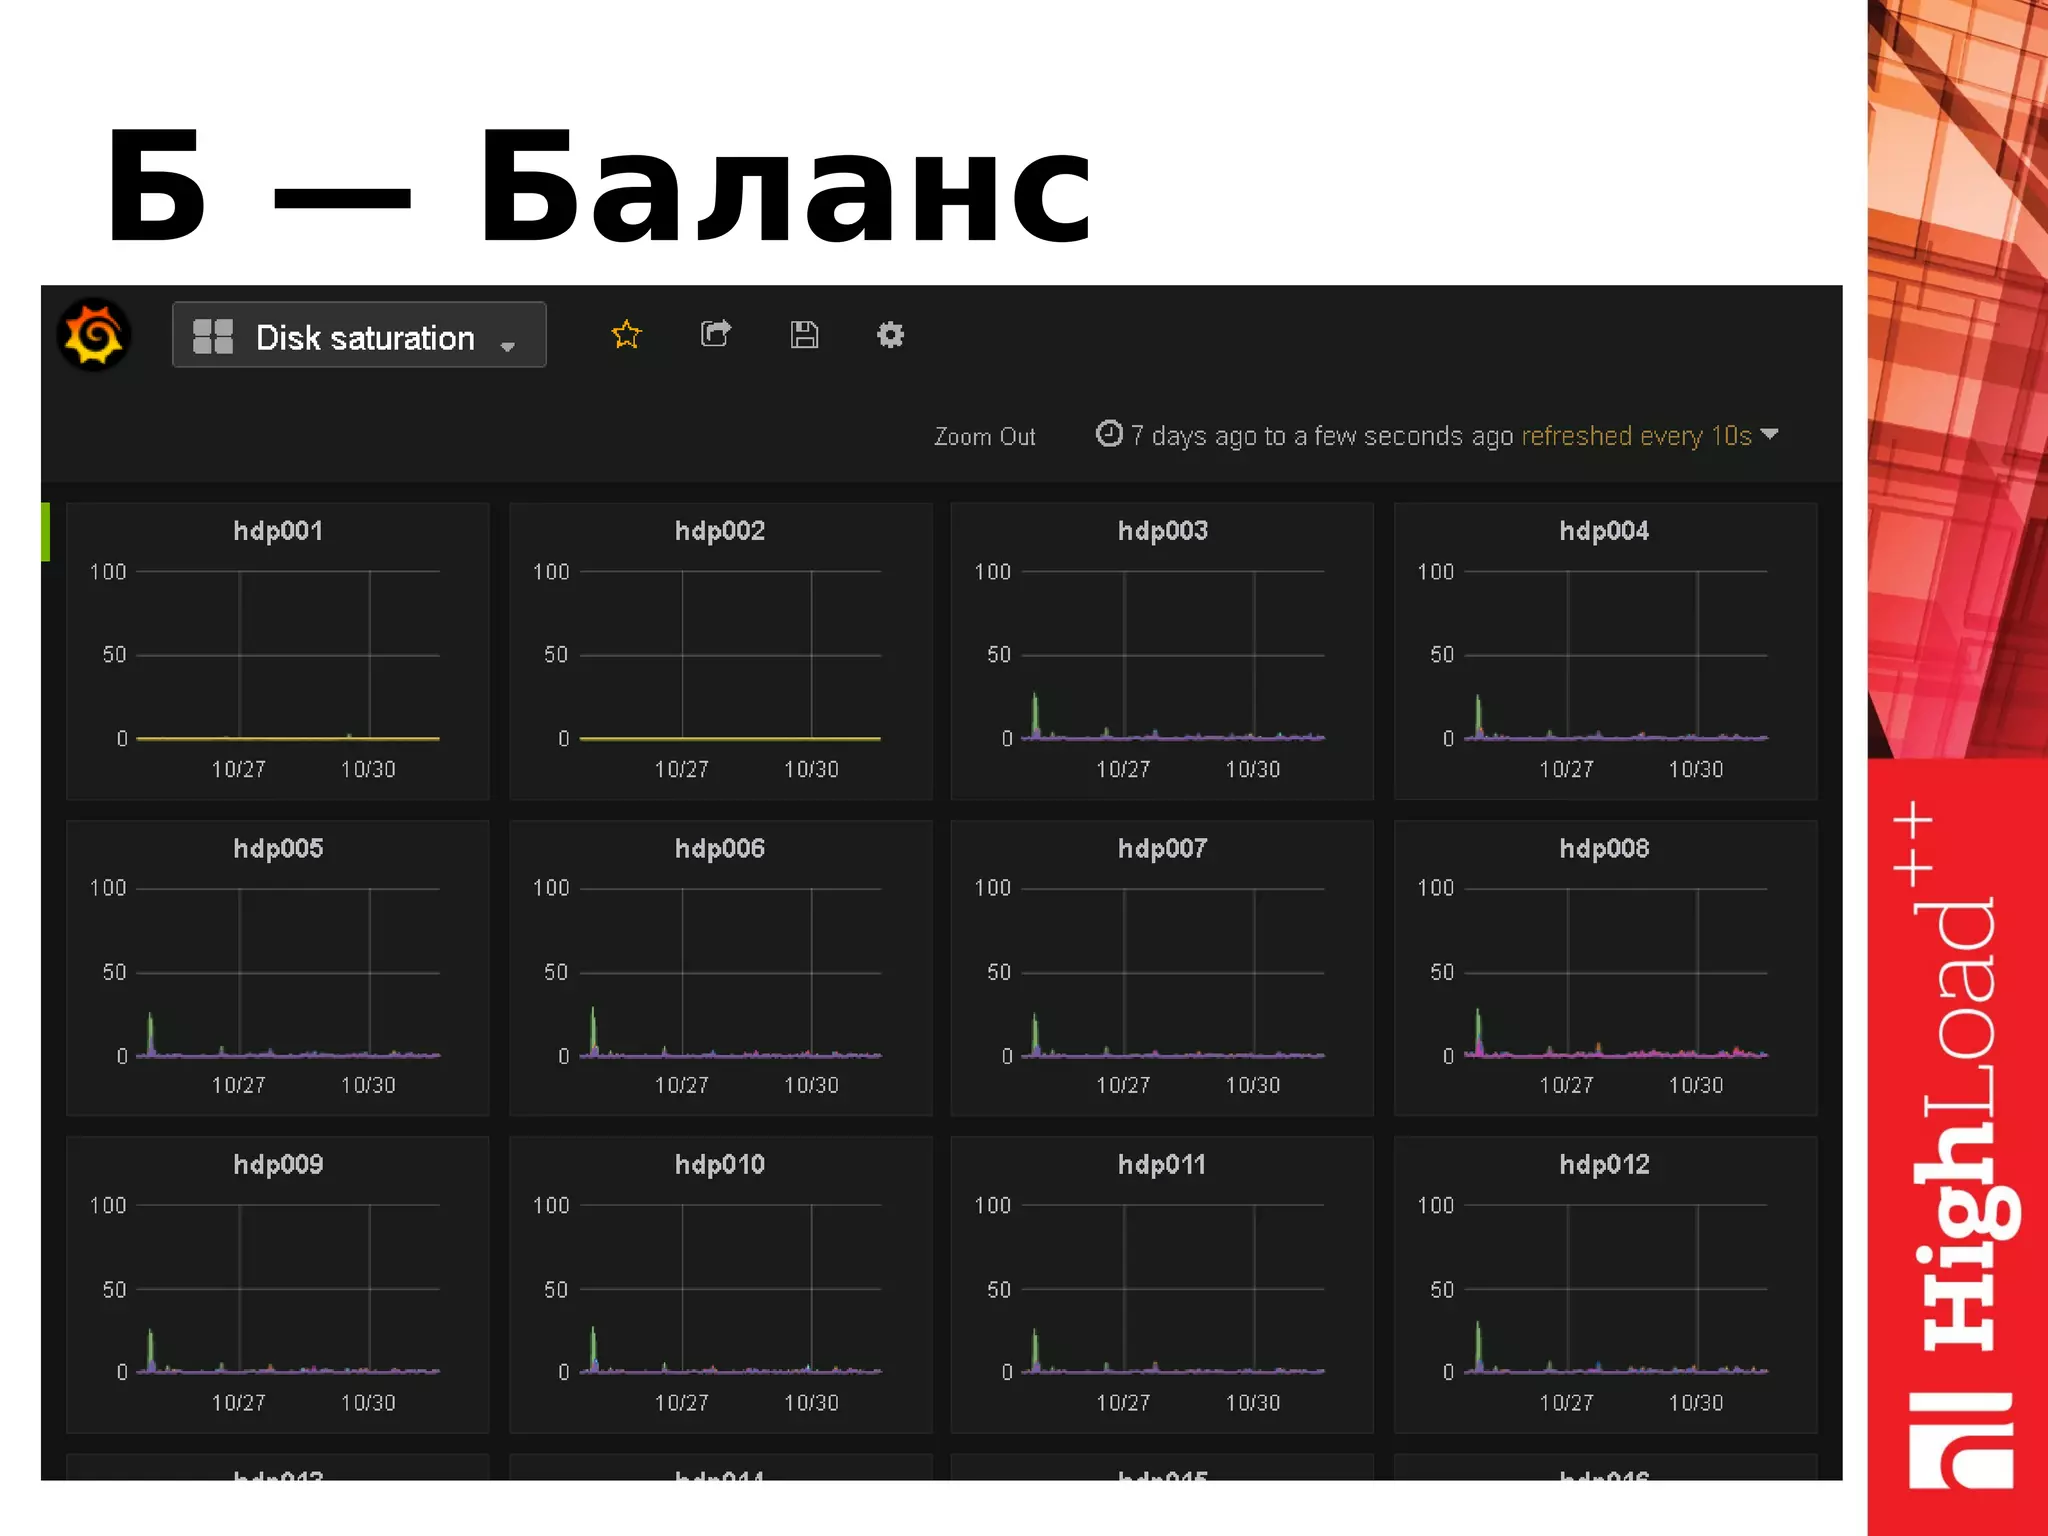This screenshot has width=2048, height=1536.
Task: Open the hdp001 panel title menu
Action: coord(278,531)
